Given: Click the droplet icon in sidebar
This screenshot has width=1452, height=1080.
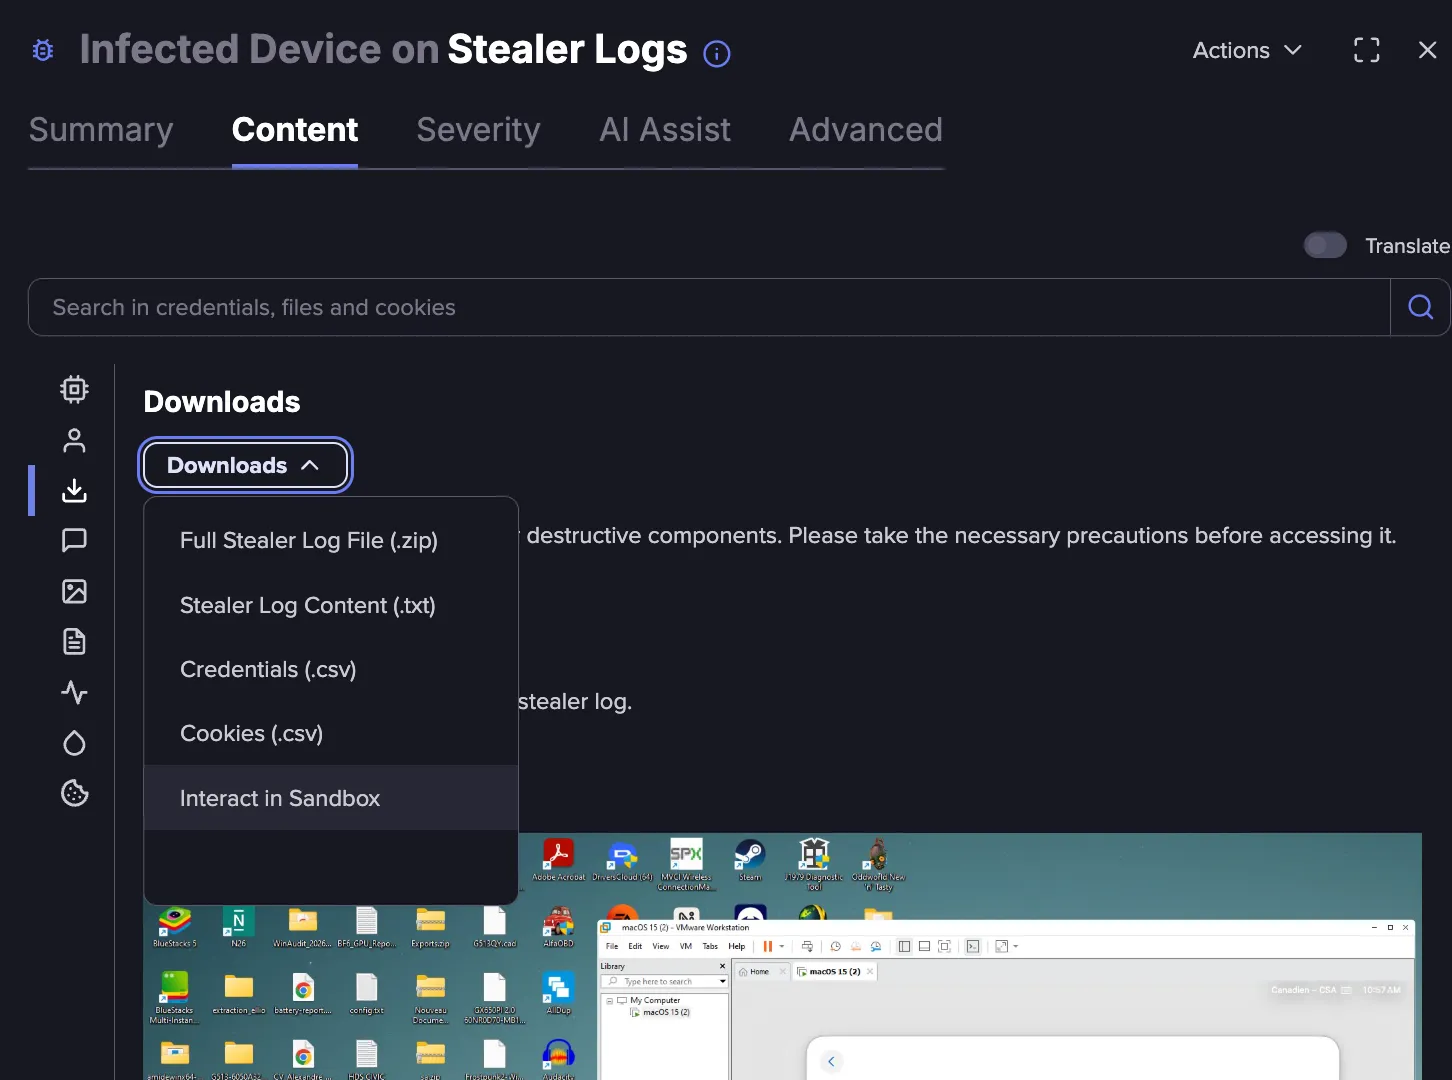Looking at the screenshot, I should click(x=74, y=743).
